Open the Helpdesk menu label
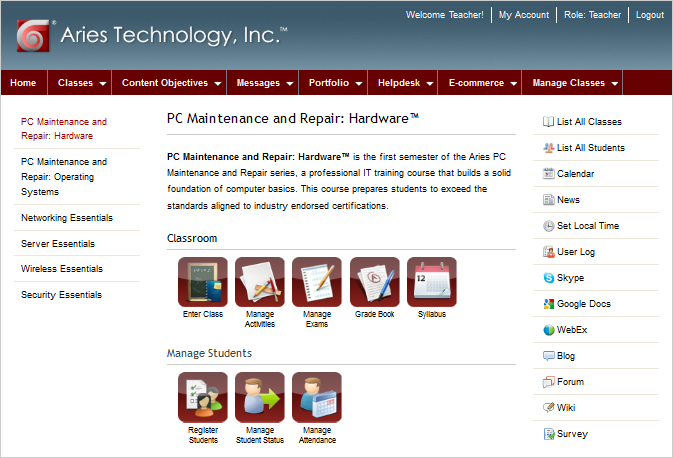The height and width of the screenshot is (458, 673). click(x=399, y=83)
